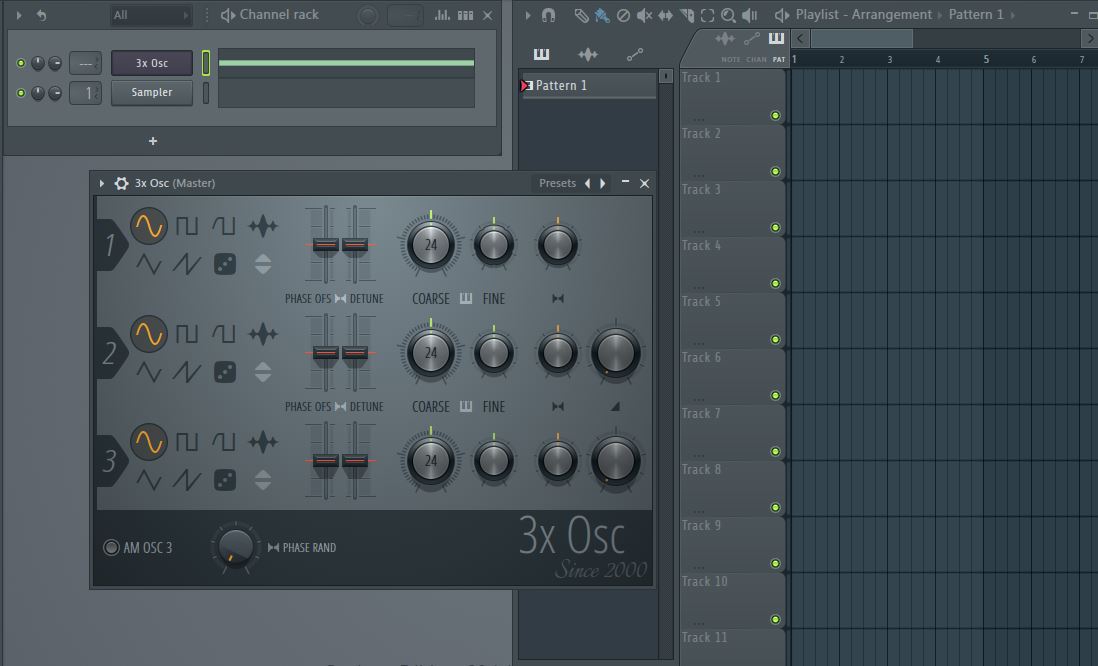This screenshot has height=666, width=1098.
Task: Choose the Select marquee tool in Playlist
Action: [707, 15]
